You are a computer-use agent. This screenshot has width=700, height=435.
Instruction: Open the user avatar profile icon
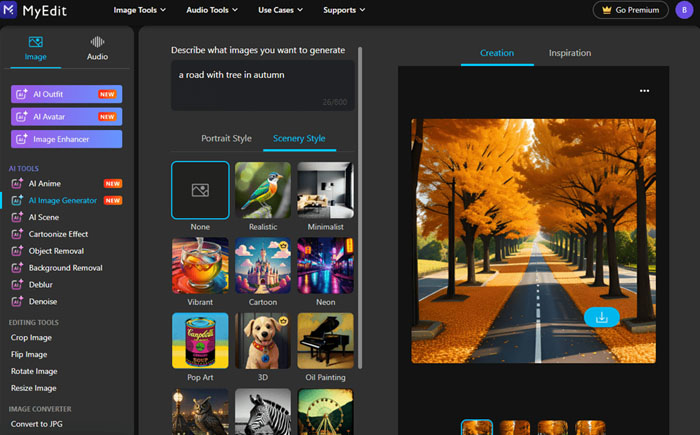point(683,10)
